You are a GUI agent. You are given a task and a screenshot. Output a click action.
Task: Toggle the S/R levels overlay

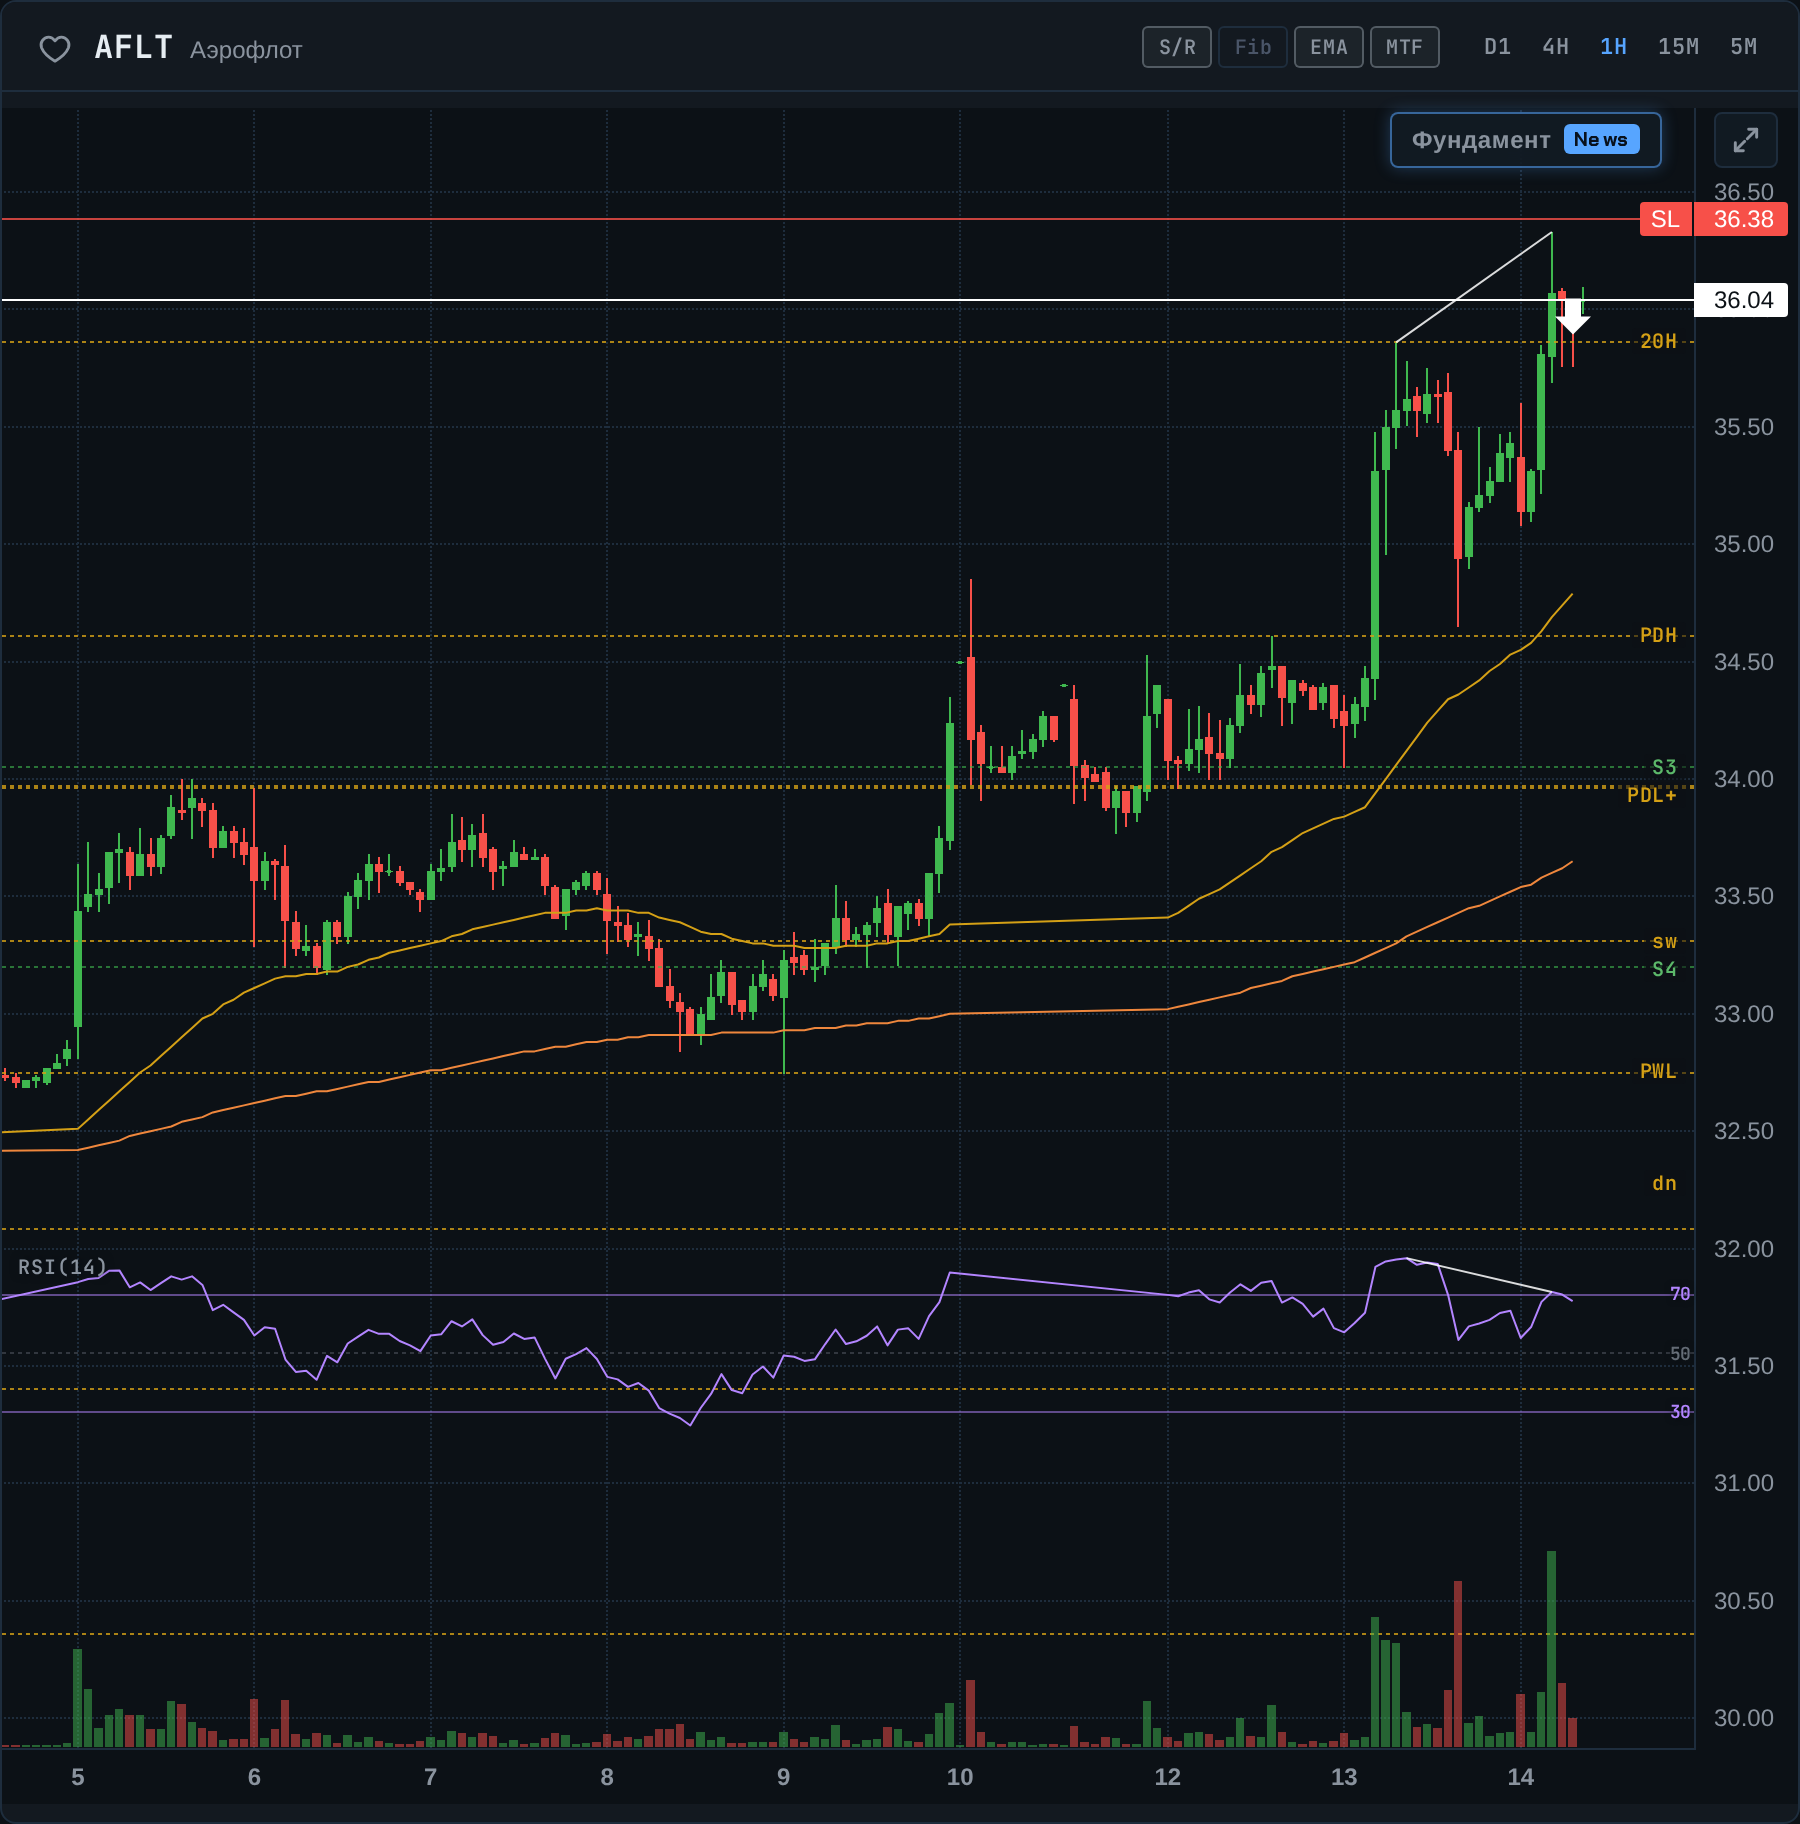pyautogui.click(x=1177, y=47)
